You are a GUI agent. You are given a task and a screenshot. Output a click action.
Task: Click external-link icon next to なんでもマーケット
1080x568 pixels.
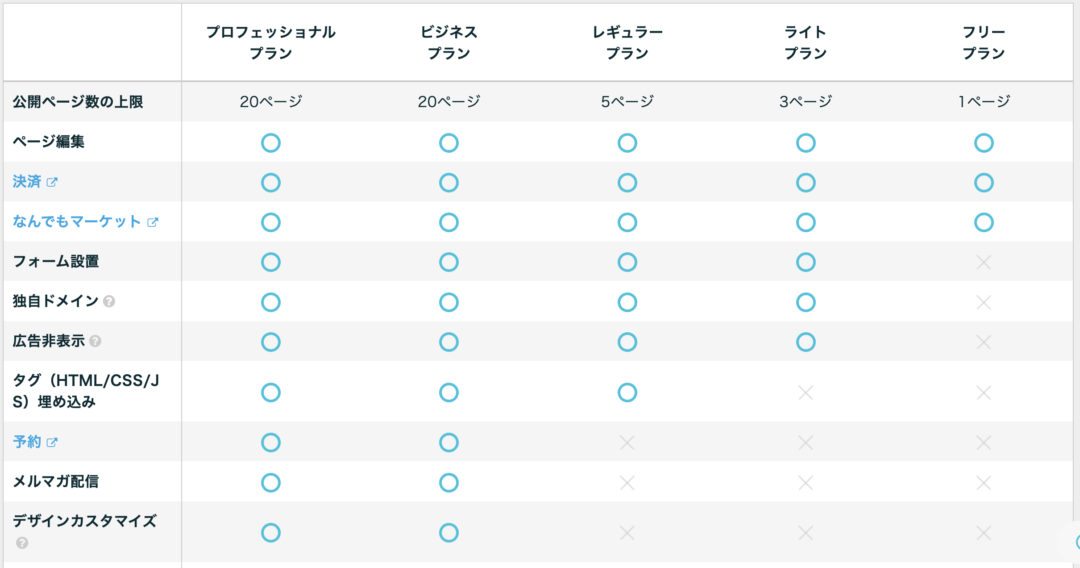tap(153, 222)
